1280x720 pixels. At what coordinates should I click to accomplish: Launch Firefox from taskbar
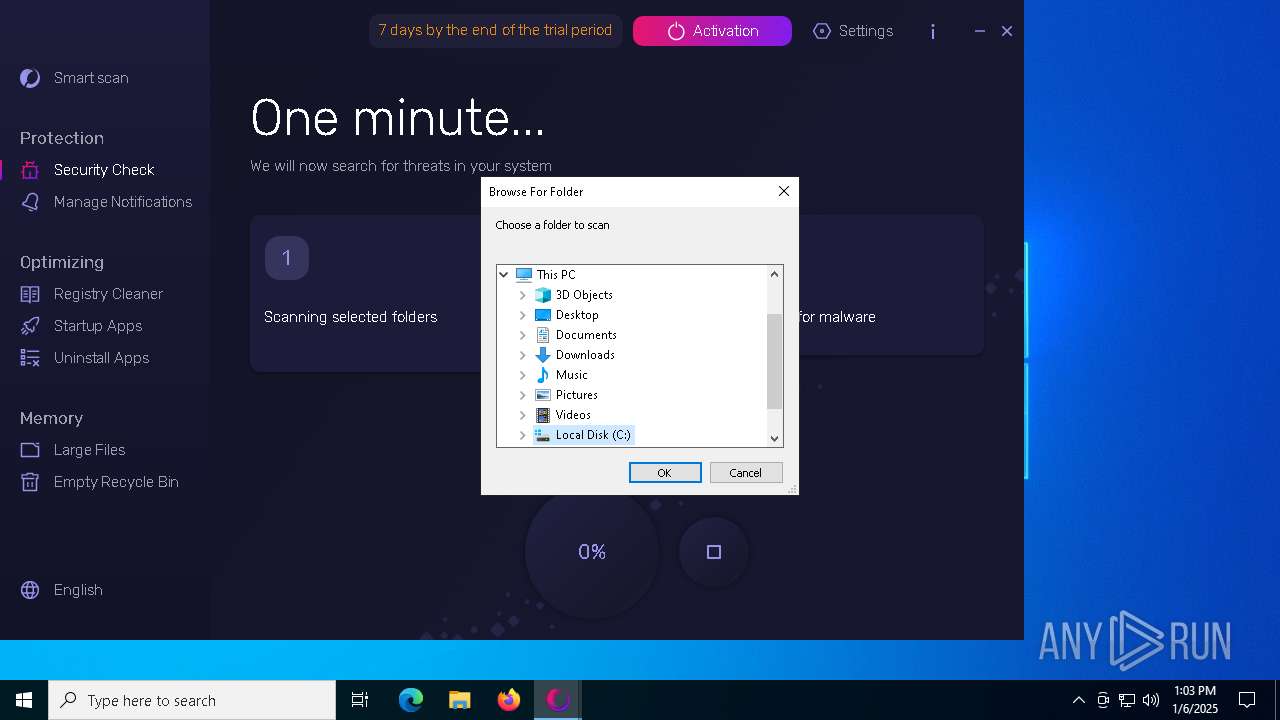tap(508, 700)
